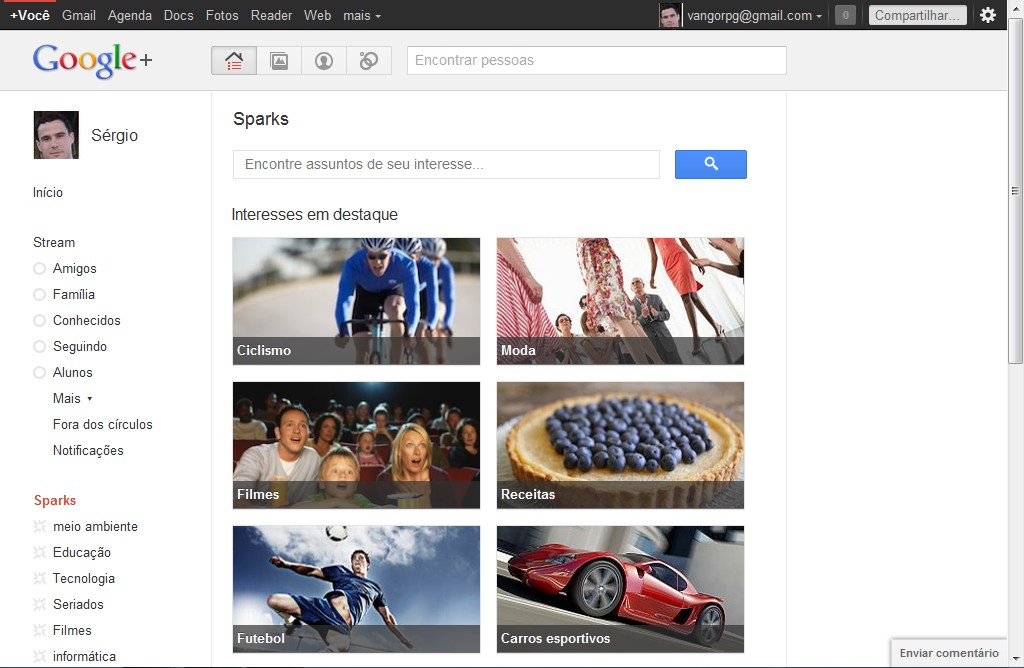This screenshot has height=668, width=1024.
Task: Expand the 'mais' menu in top bar
Action: 361,16
